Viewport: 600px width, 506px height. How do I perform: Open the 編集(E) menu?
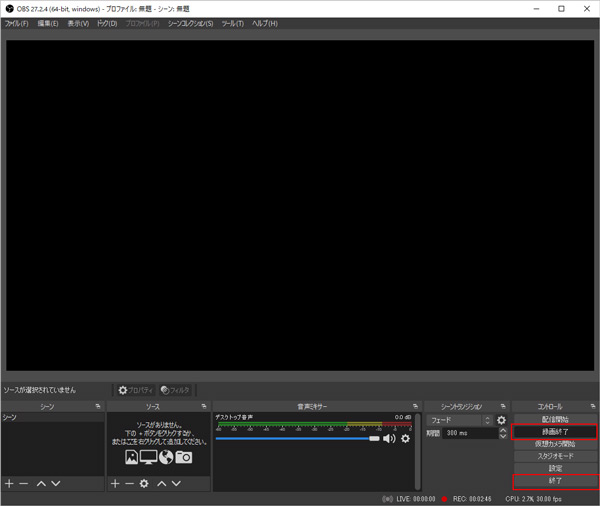click(x=48, y=23)
